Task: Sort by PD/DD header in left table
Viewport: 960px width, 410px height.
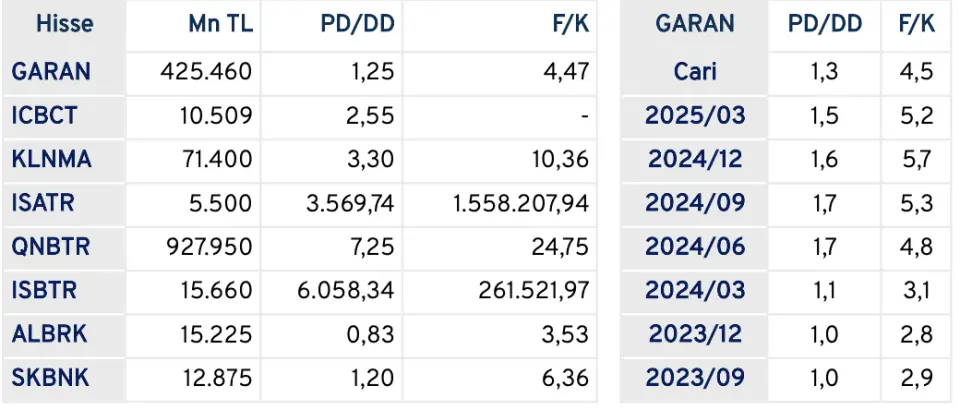Action: (358, 24)
